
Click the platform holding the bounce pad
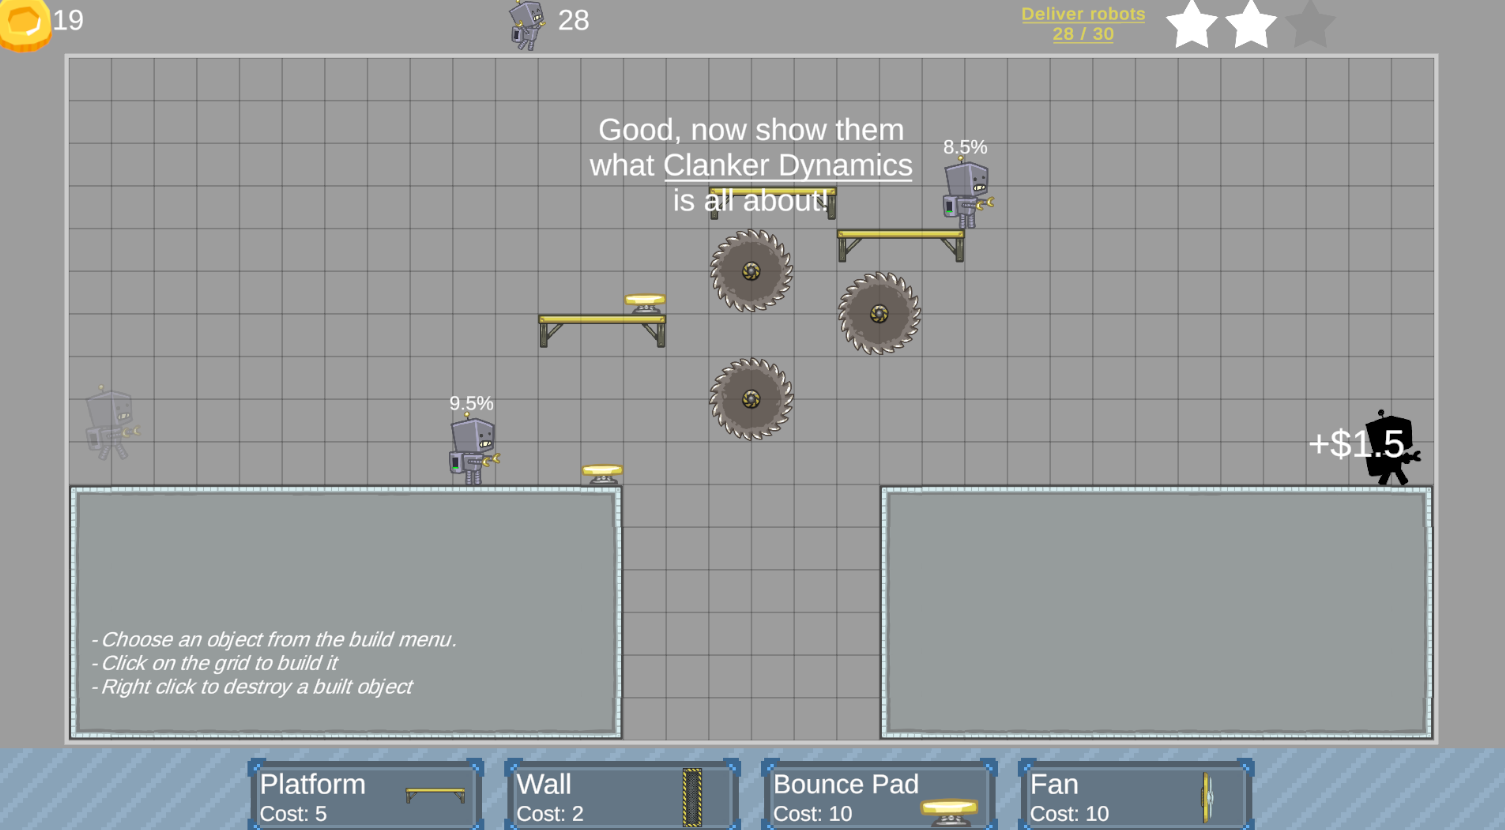tap(602, 330)
